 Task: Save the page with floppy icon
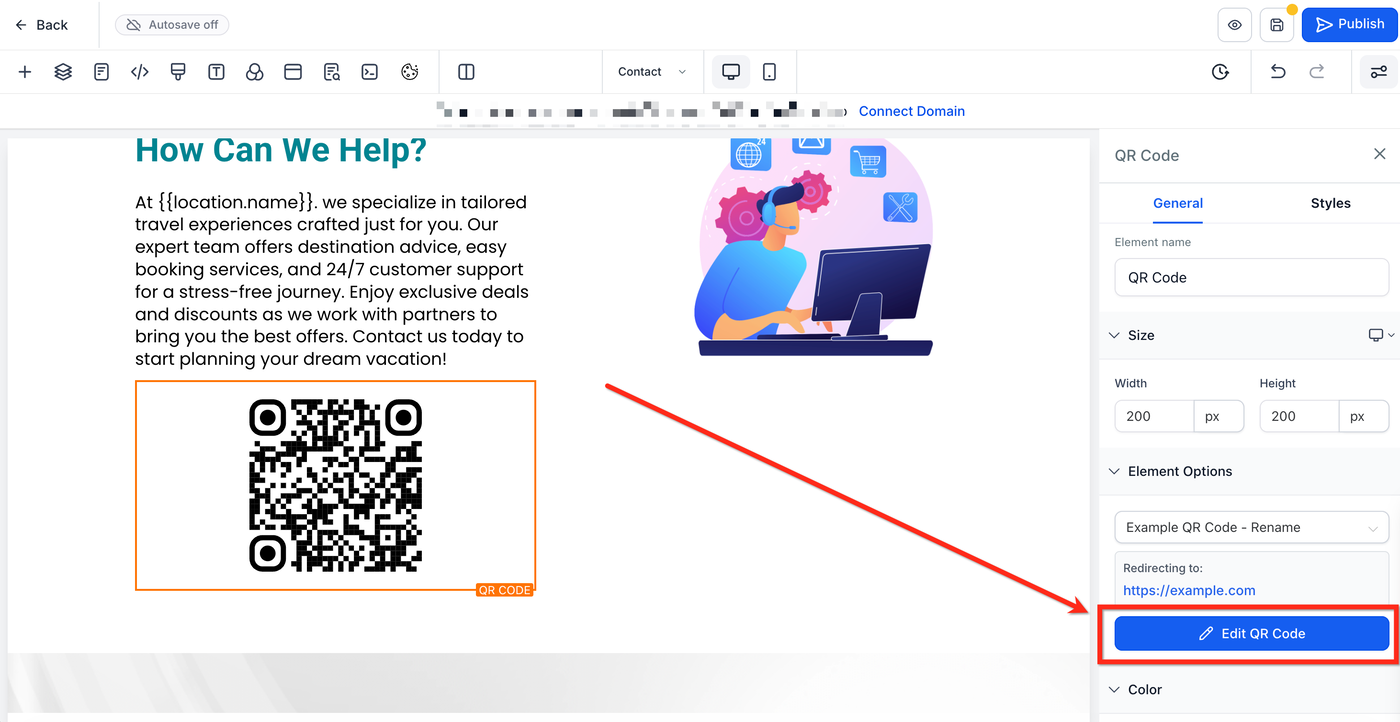pyautogui.click(x=1277, y=25)
